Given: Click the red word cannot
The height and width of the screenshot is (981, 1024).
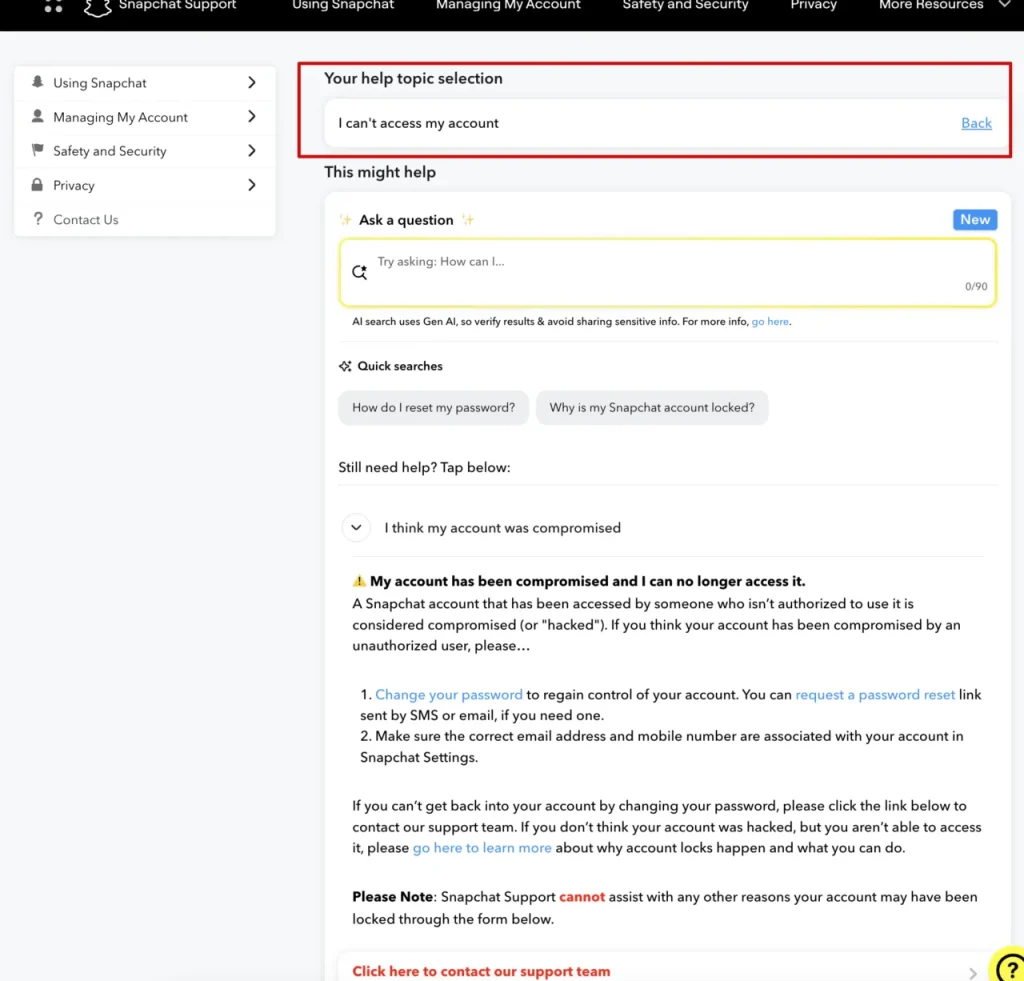Looking at the screenshot, I should (582, 897).
